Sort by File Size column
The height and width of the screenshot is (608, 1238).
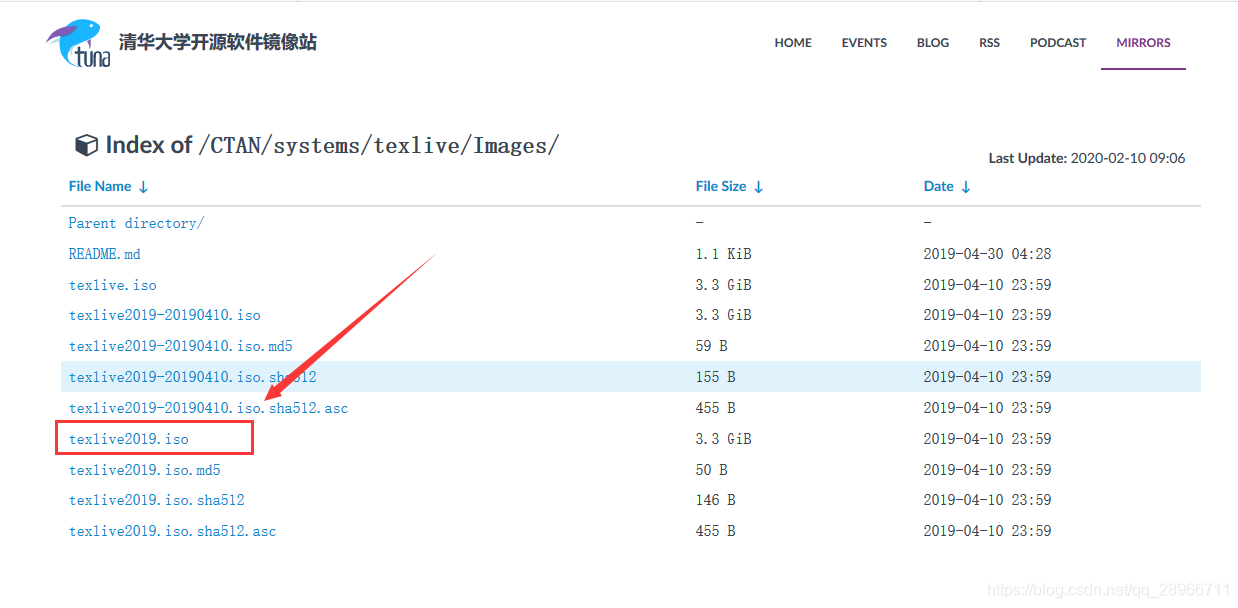coord(729,186)
